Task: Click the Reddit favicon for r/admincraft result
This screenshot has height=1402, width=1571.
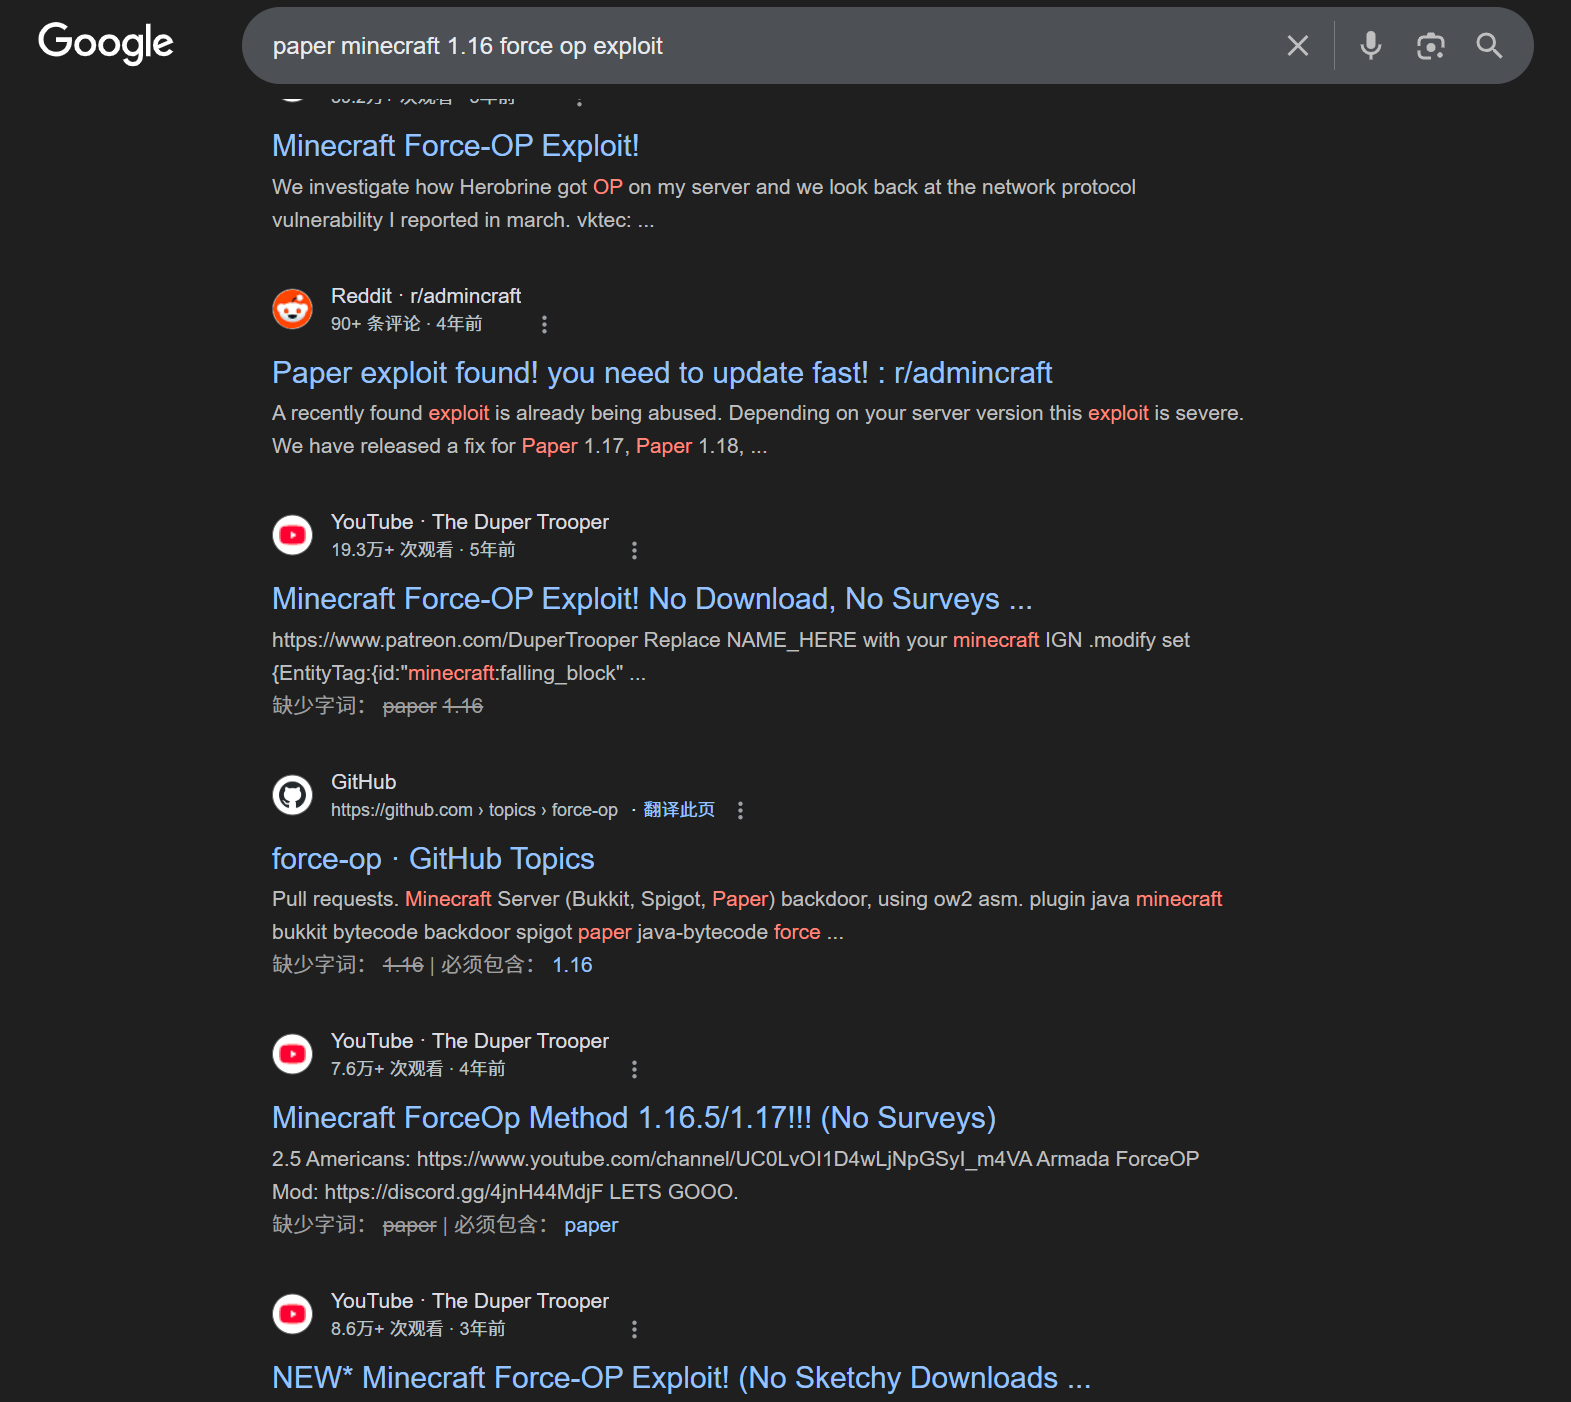Action: [293, 309]
